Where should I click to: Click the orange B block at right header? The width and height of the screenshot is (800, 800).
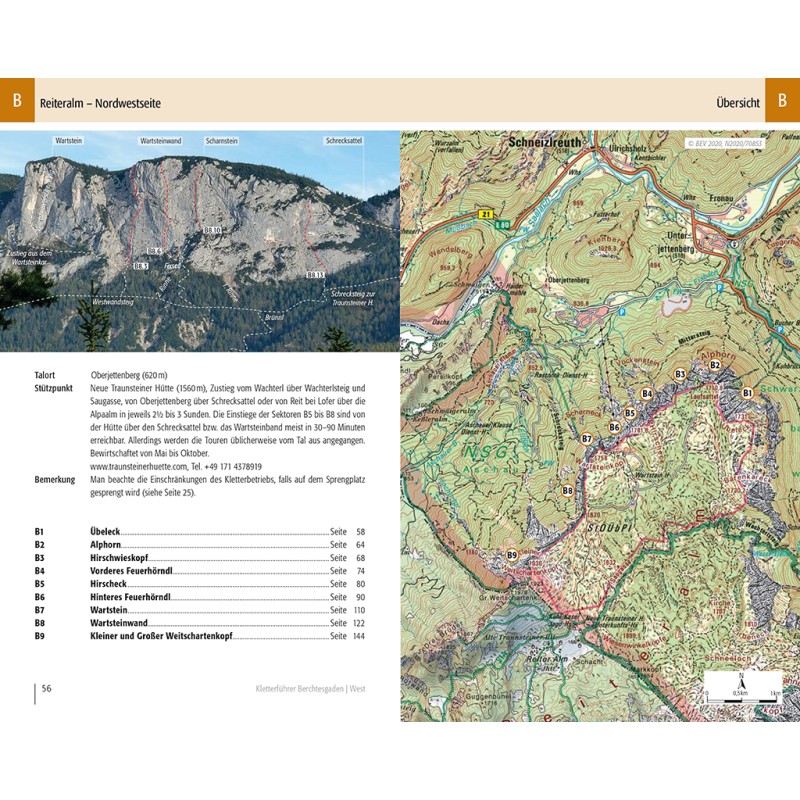(783, 100)
